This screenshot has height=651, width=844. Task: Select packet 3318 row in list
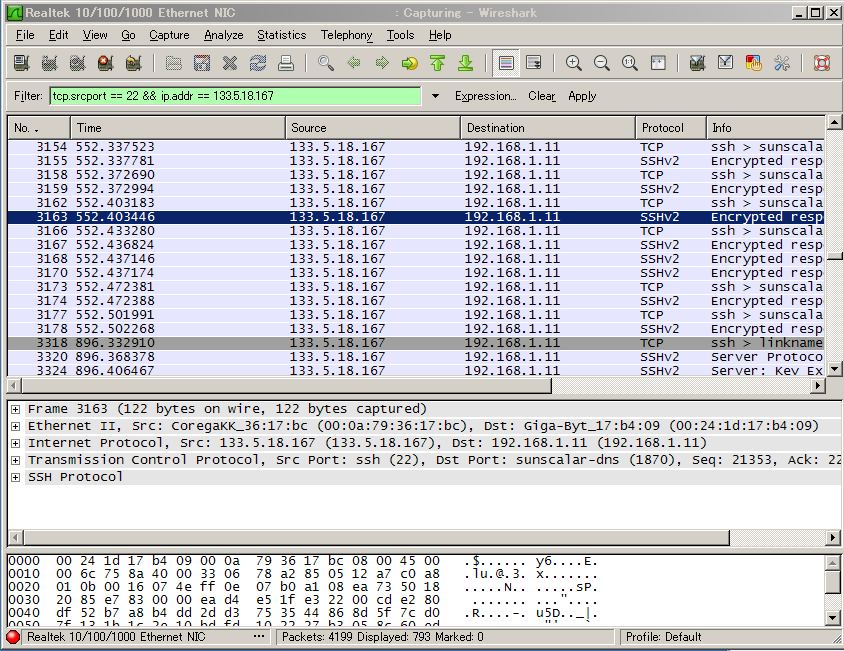coord(416,343)
